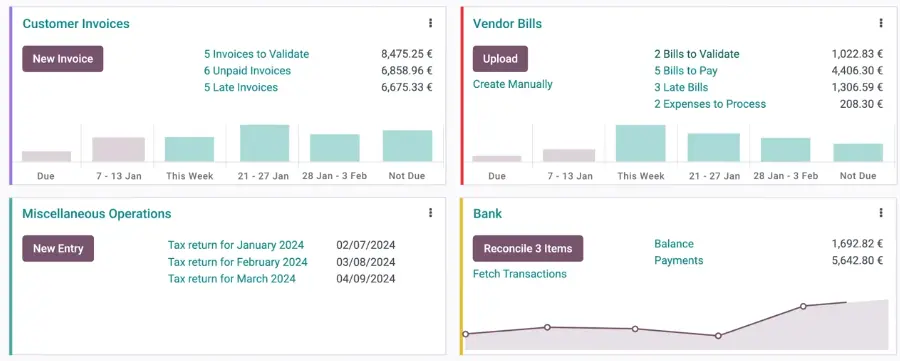Click the Customer Invoices card title
Screen dimensions: 900x361
click(76, 24)
